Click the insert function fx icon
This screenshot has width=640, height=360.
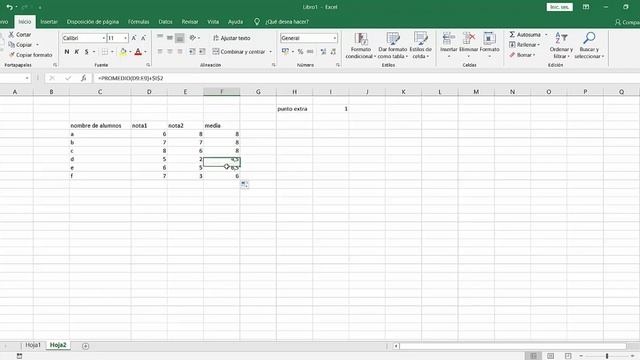point(83,78)
